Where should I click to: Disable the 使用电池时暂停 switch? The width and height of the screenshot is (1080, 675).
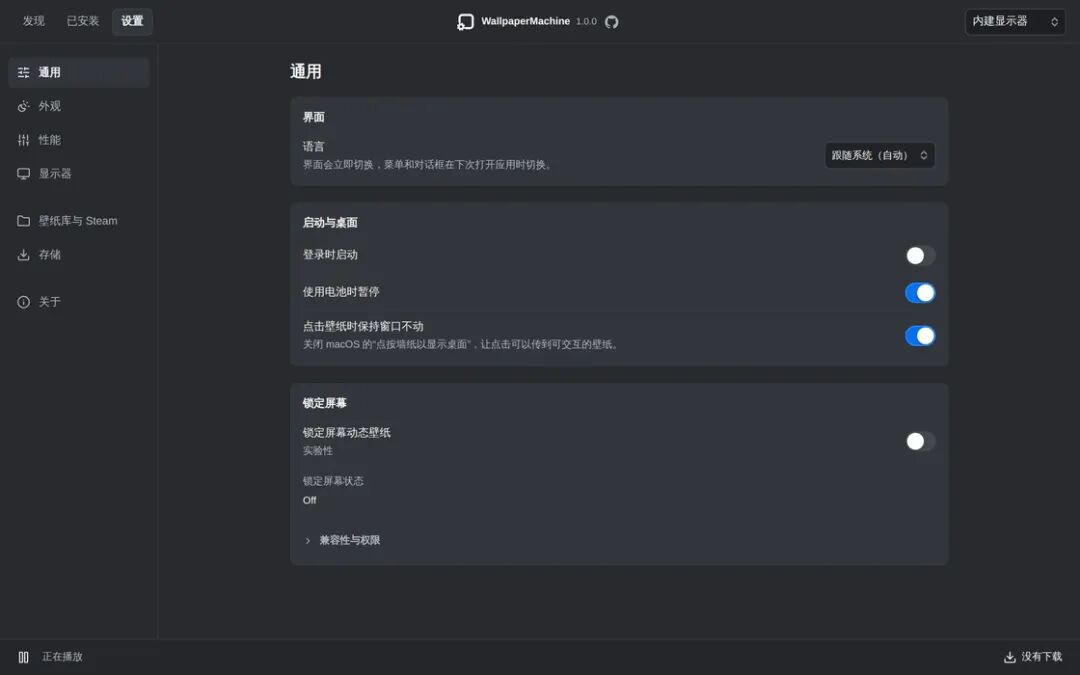[920, 293]
